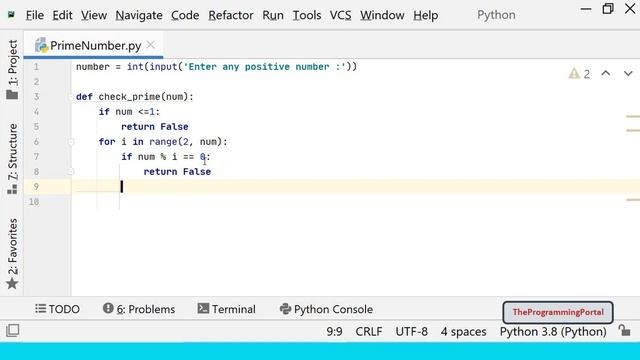Image resolution: width=640 pixels, height=360 pixels.
Task: Open the Problems tool window
Action: [139, 309]
